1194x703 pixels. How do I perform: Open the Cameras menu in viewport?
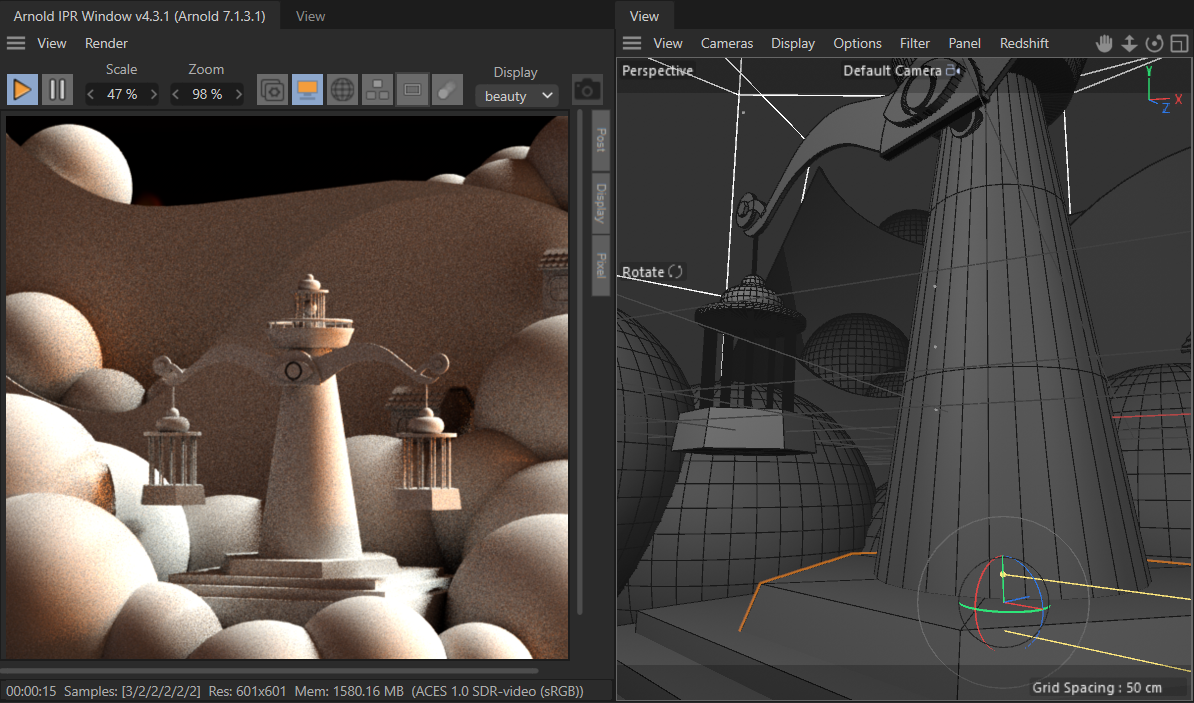point(727,43)
